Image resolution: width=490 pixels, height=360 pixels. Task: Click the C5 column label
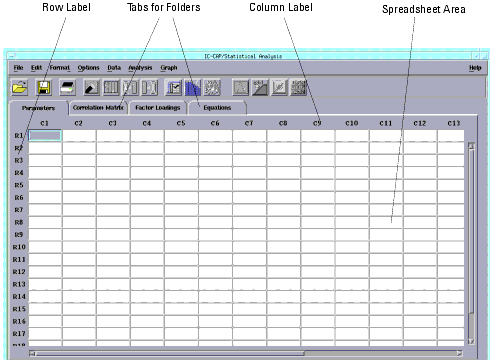(181, 123)
